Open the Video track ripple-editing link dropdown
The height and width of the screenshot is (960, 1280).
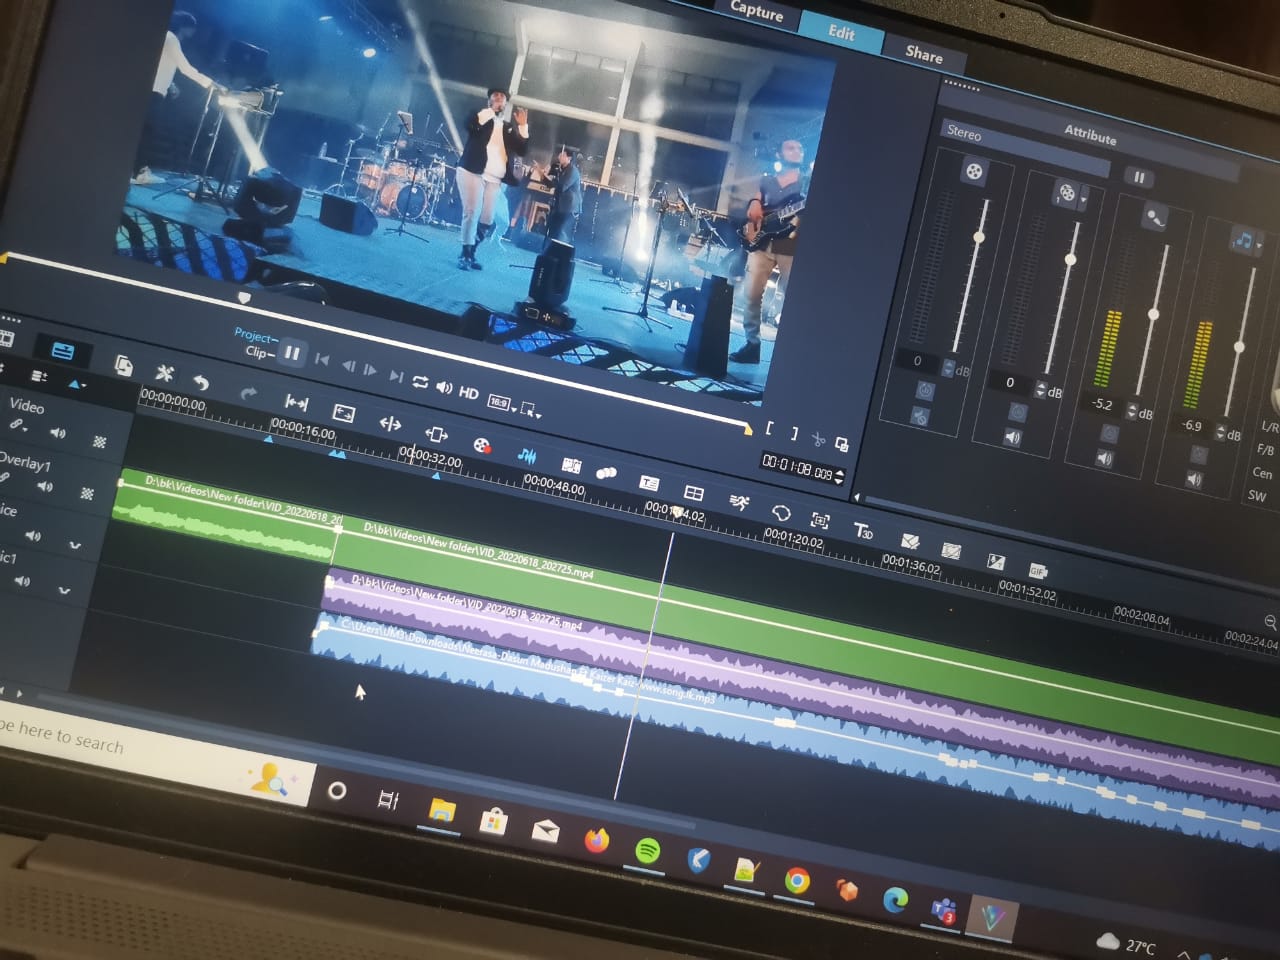tap(18, 426)
